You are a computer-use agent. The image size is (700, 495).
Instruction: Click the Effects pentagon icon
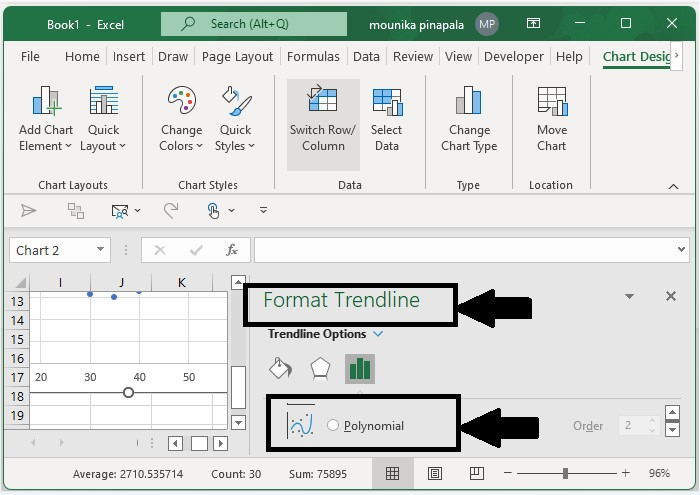pos(320,368)
